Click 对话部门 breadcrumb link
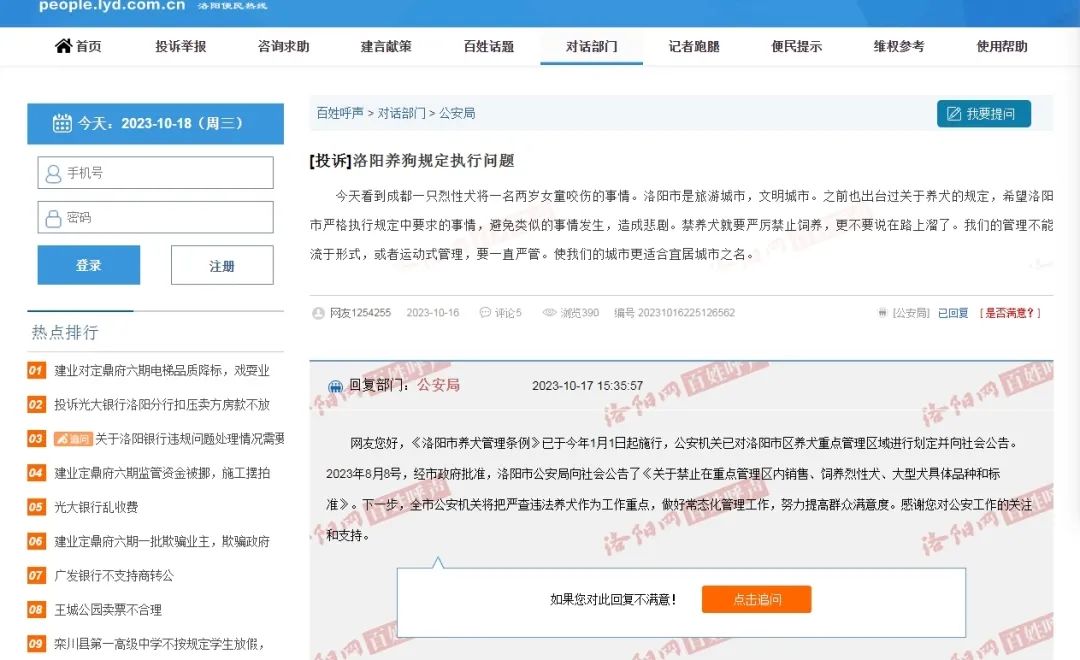This screenshot has height=660, width=1080. pyautogui.click(x=402, y=113)
